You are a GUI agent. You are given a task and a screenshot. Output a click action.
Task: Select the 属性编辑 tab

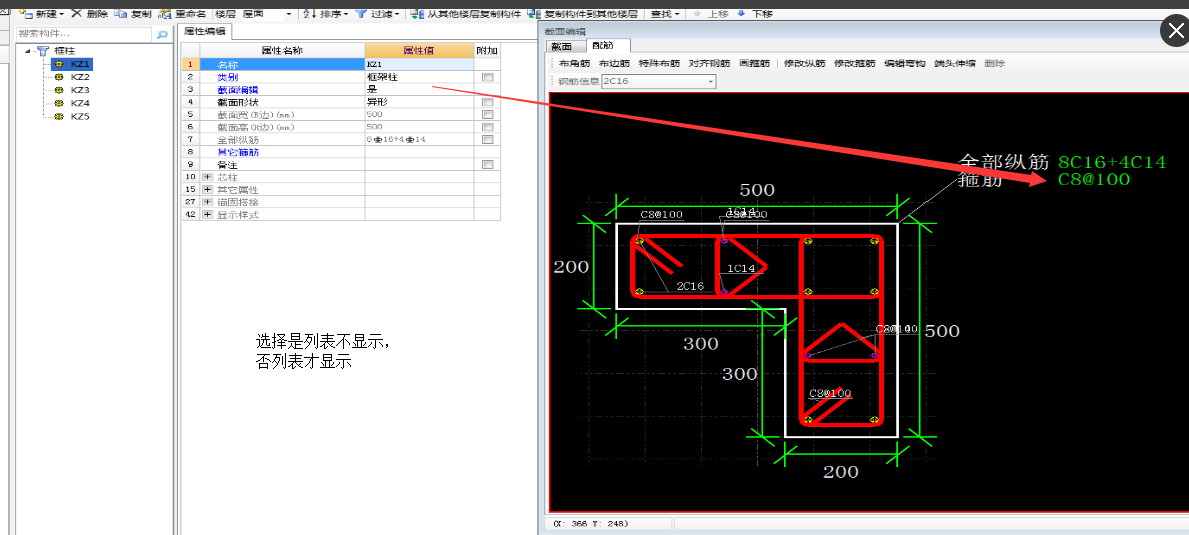(x=206, y=31)
